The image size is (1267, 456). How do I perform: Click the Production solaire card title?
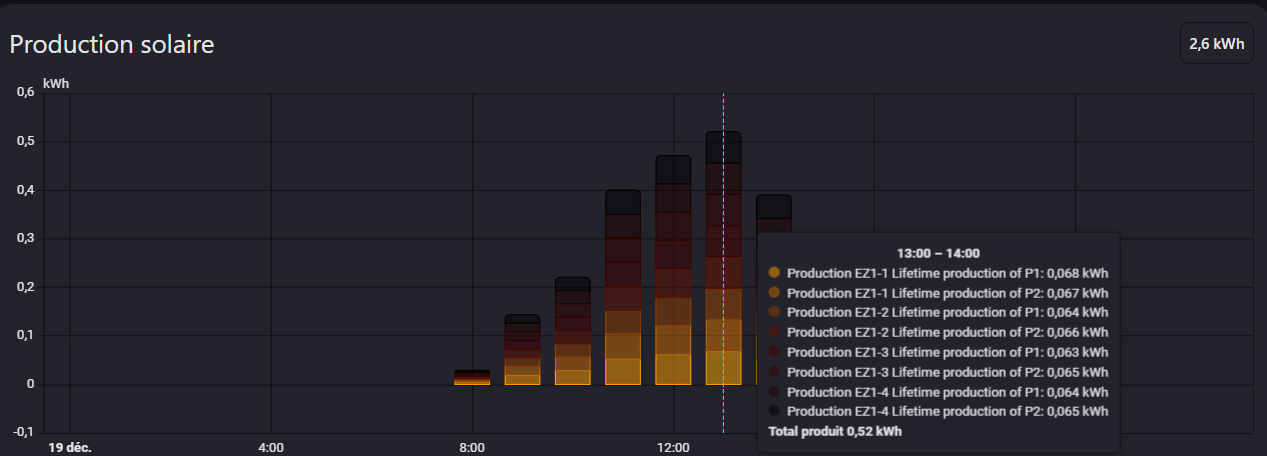pos(111,45)
